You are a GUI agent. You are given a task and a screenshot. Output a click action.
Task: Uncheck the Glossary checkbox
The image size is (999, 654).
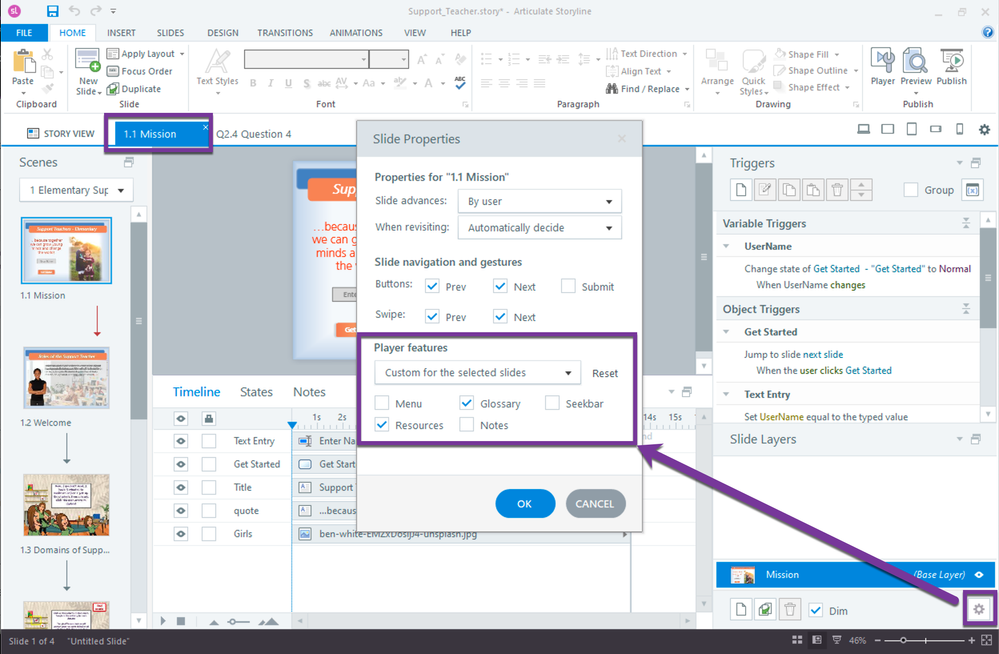[x=467, y=403]
